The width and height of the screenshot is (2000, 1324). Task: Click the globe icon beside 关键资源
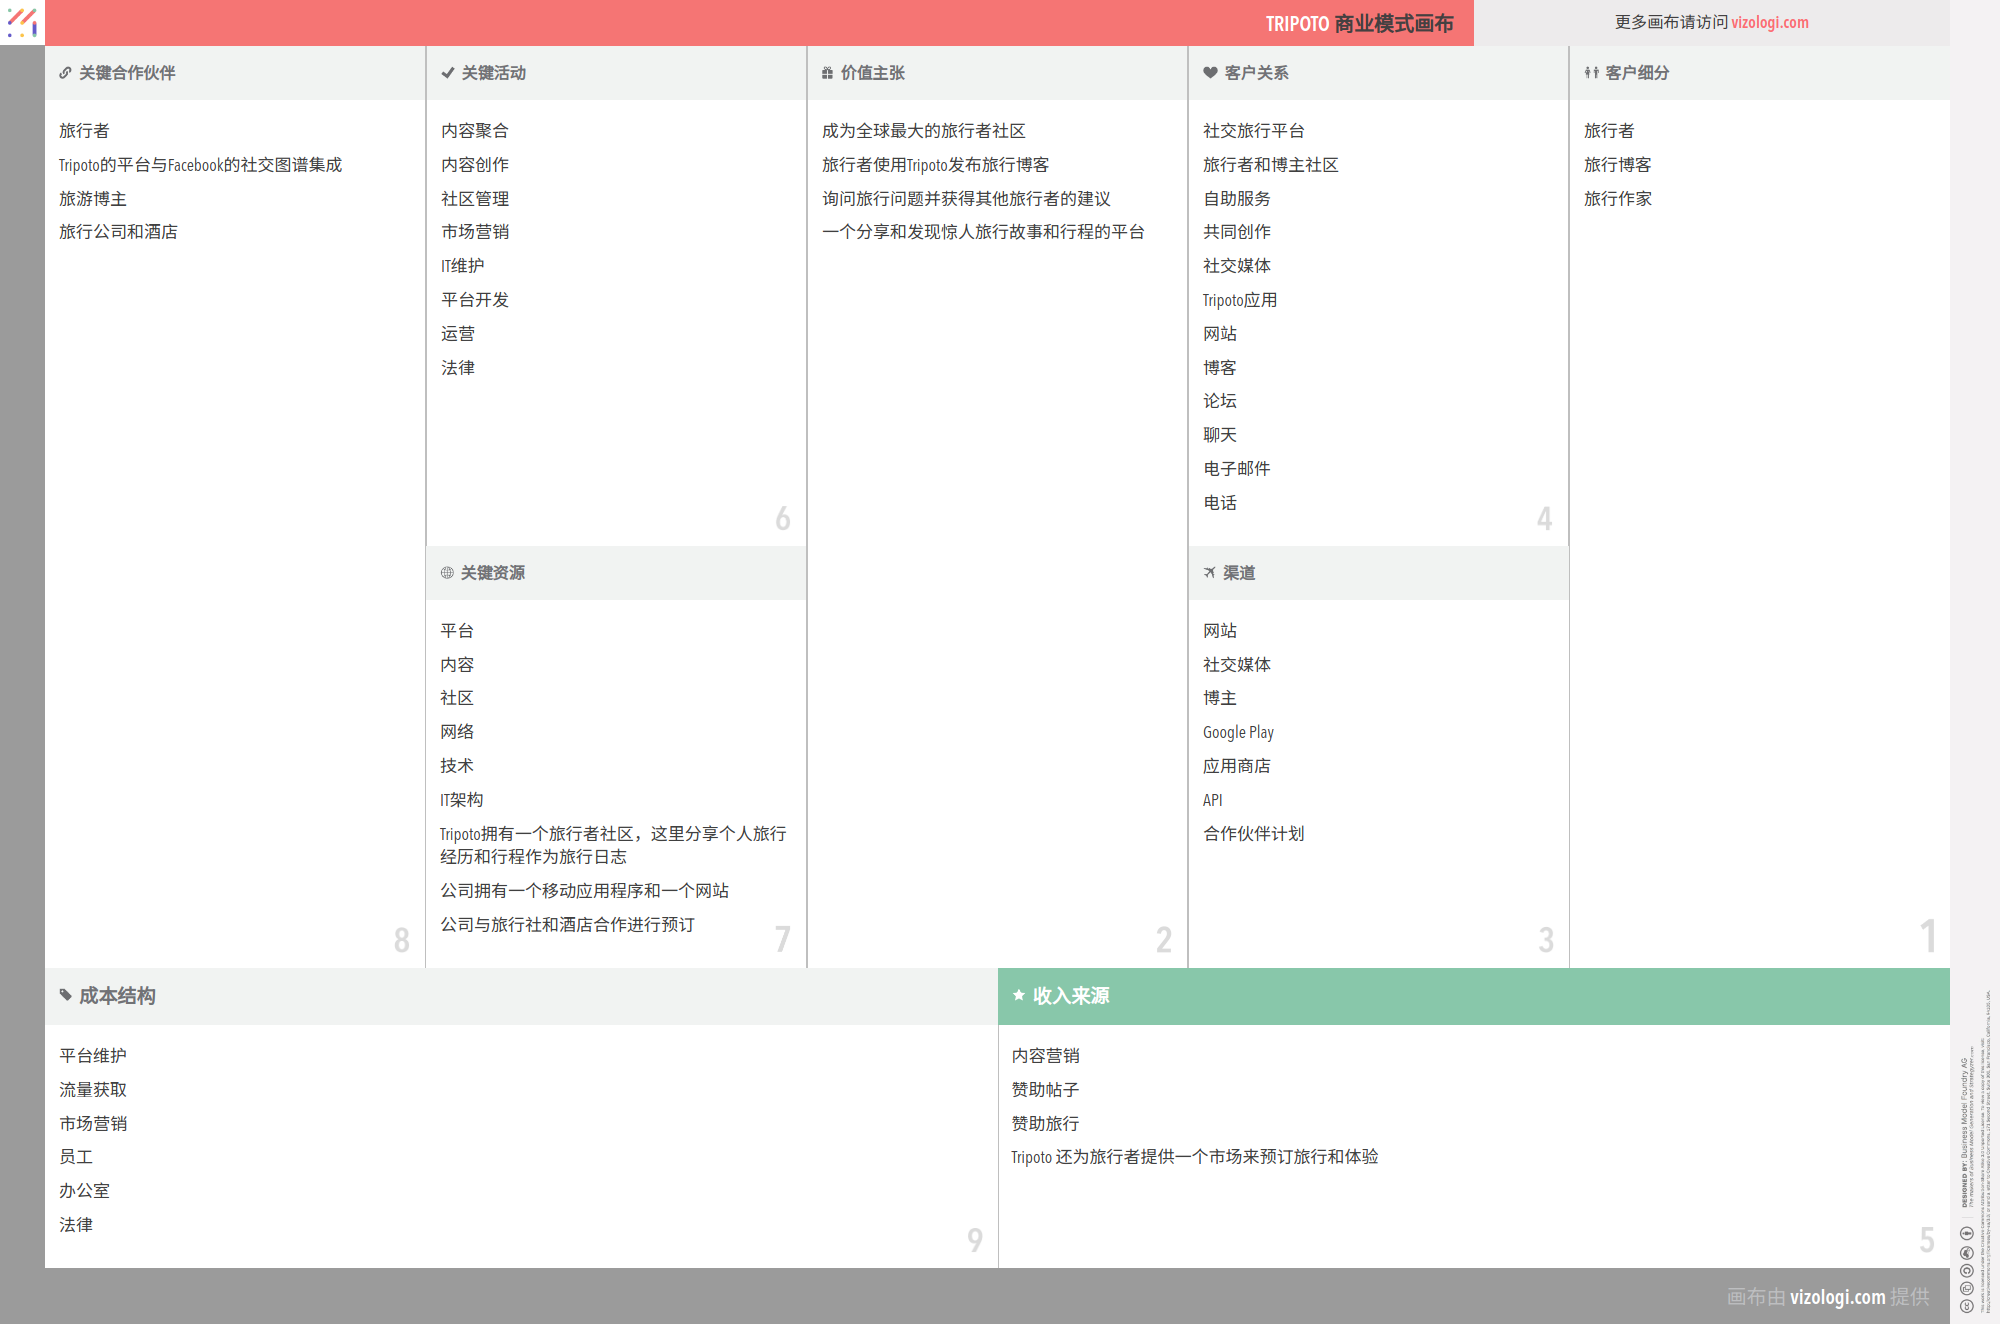447,573
